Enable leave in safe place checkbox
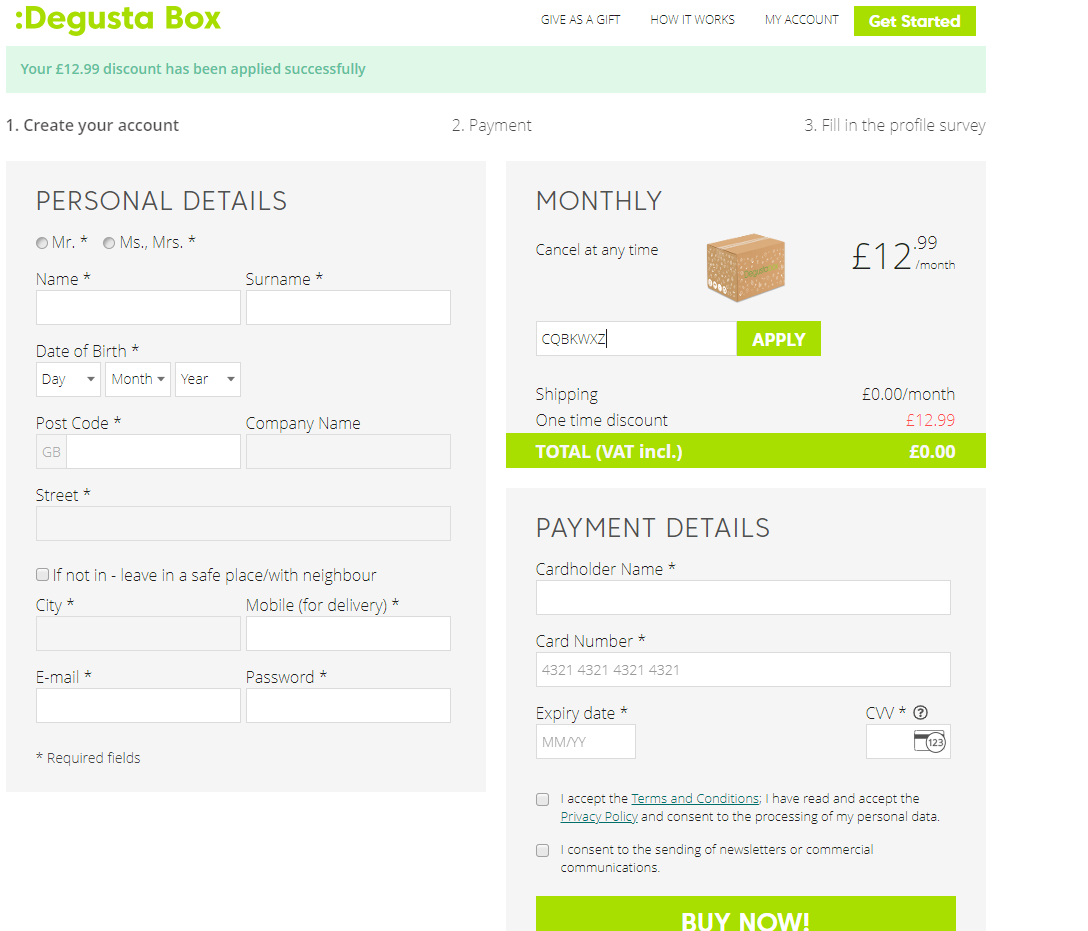Viewport: 1088px width, 931px height. [43, 575]
